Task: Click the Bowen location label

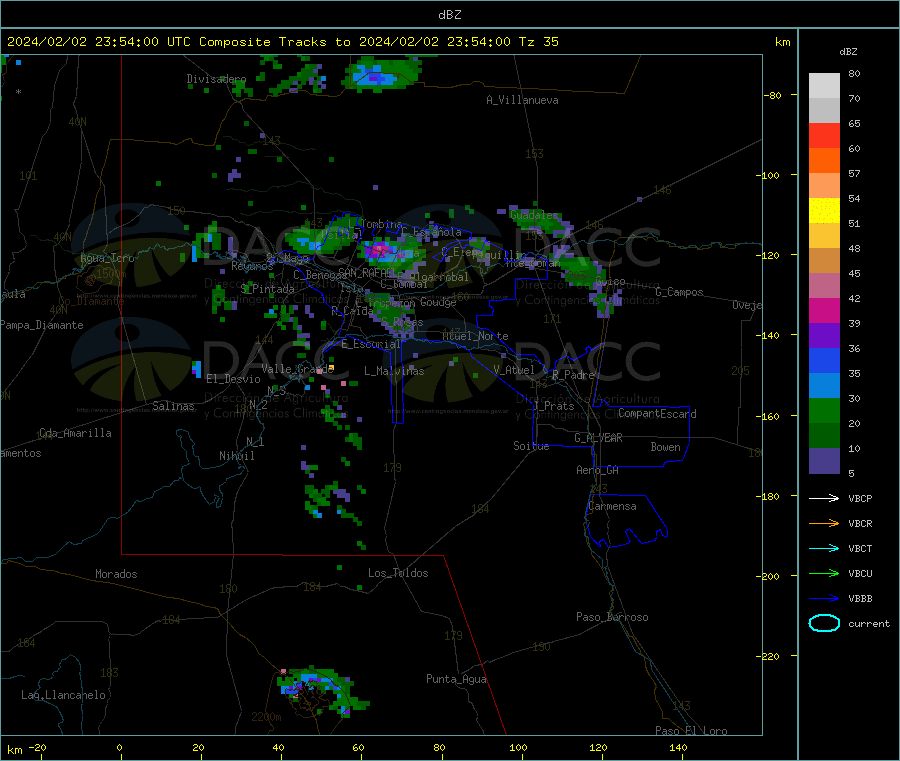Action: (665, 447)
